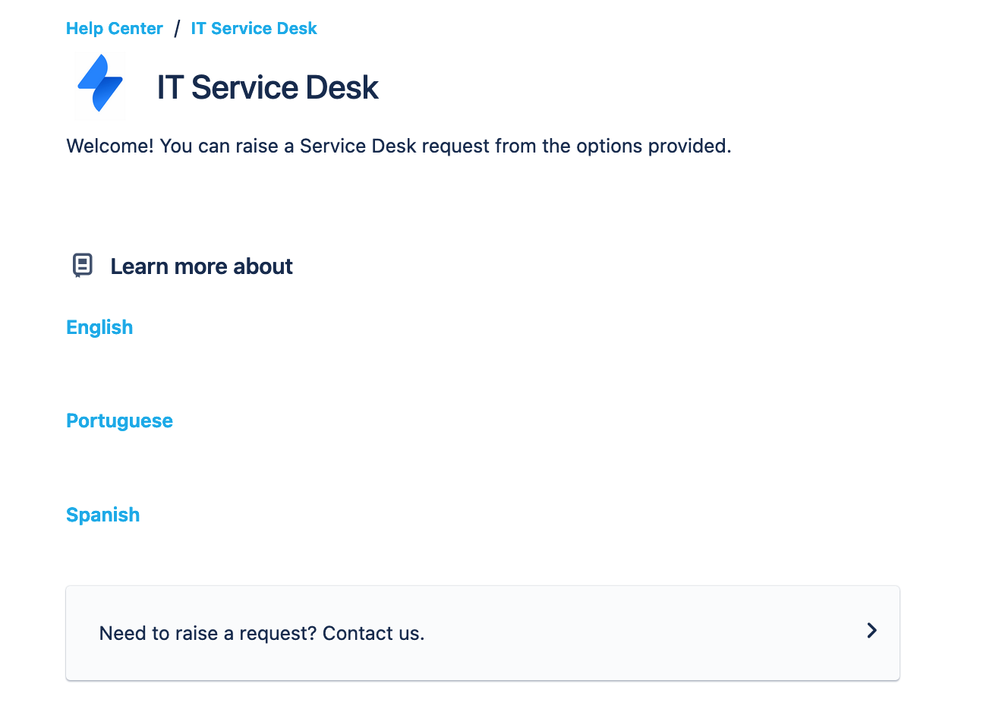Viewport: 999px width, 712px height.
Task: Select the Portuguese knowledge category
Action: [119, 421]
